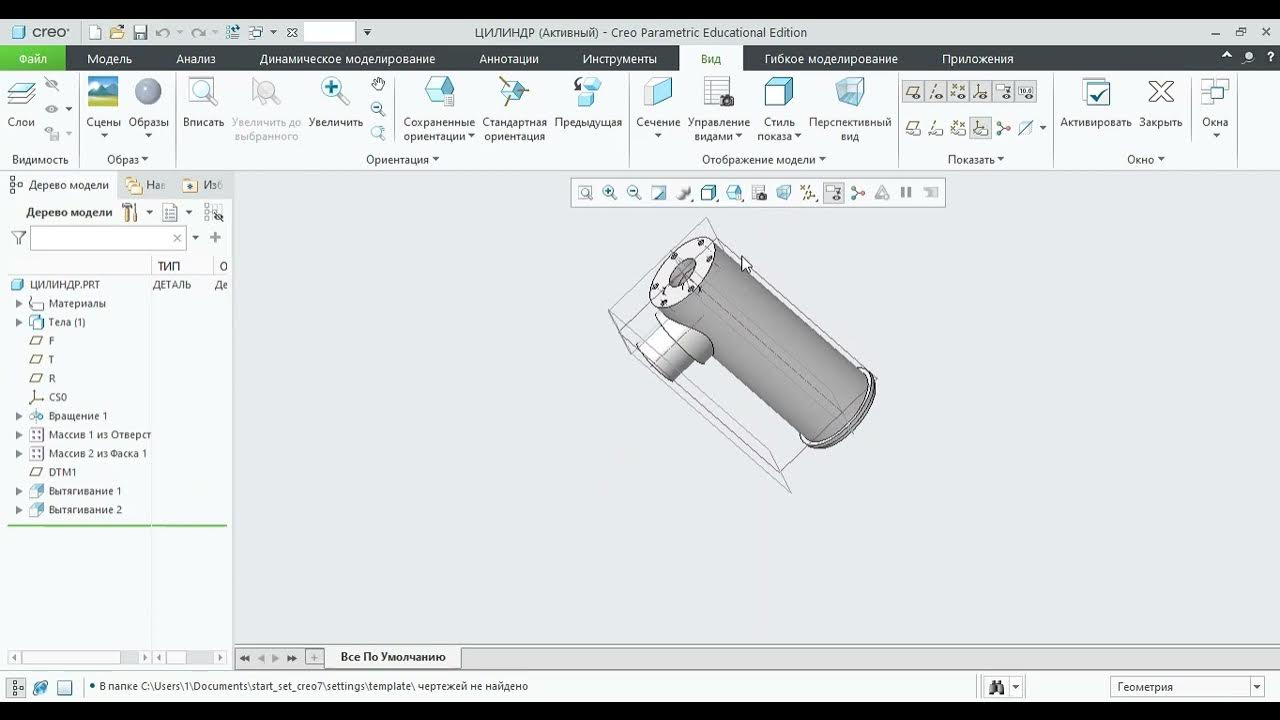Click the Образы appearances sphere icon

point(148,93)
